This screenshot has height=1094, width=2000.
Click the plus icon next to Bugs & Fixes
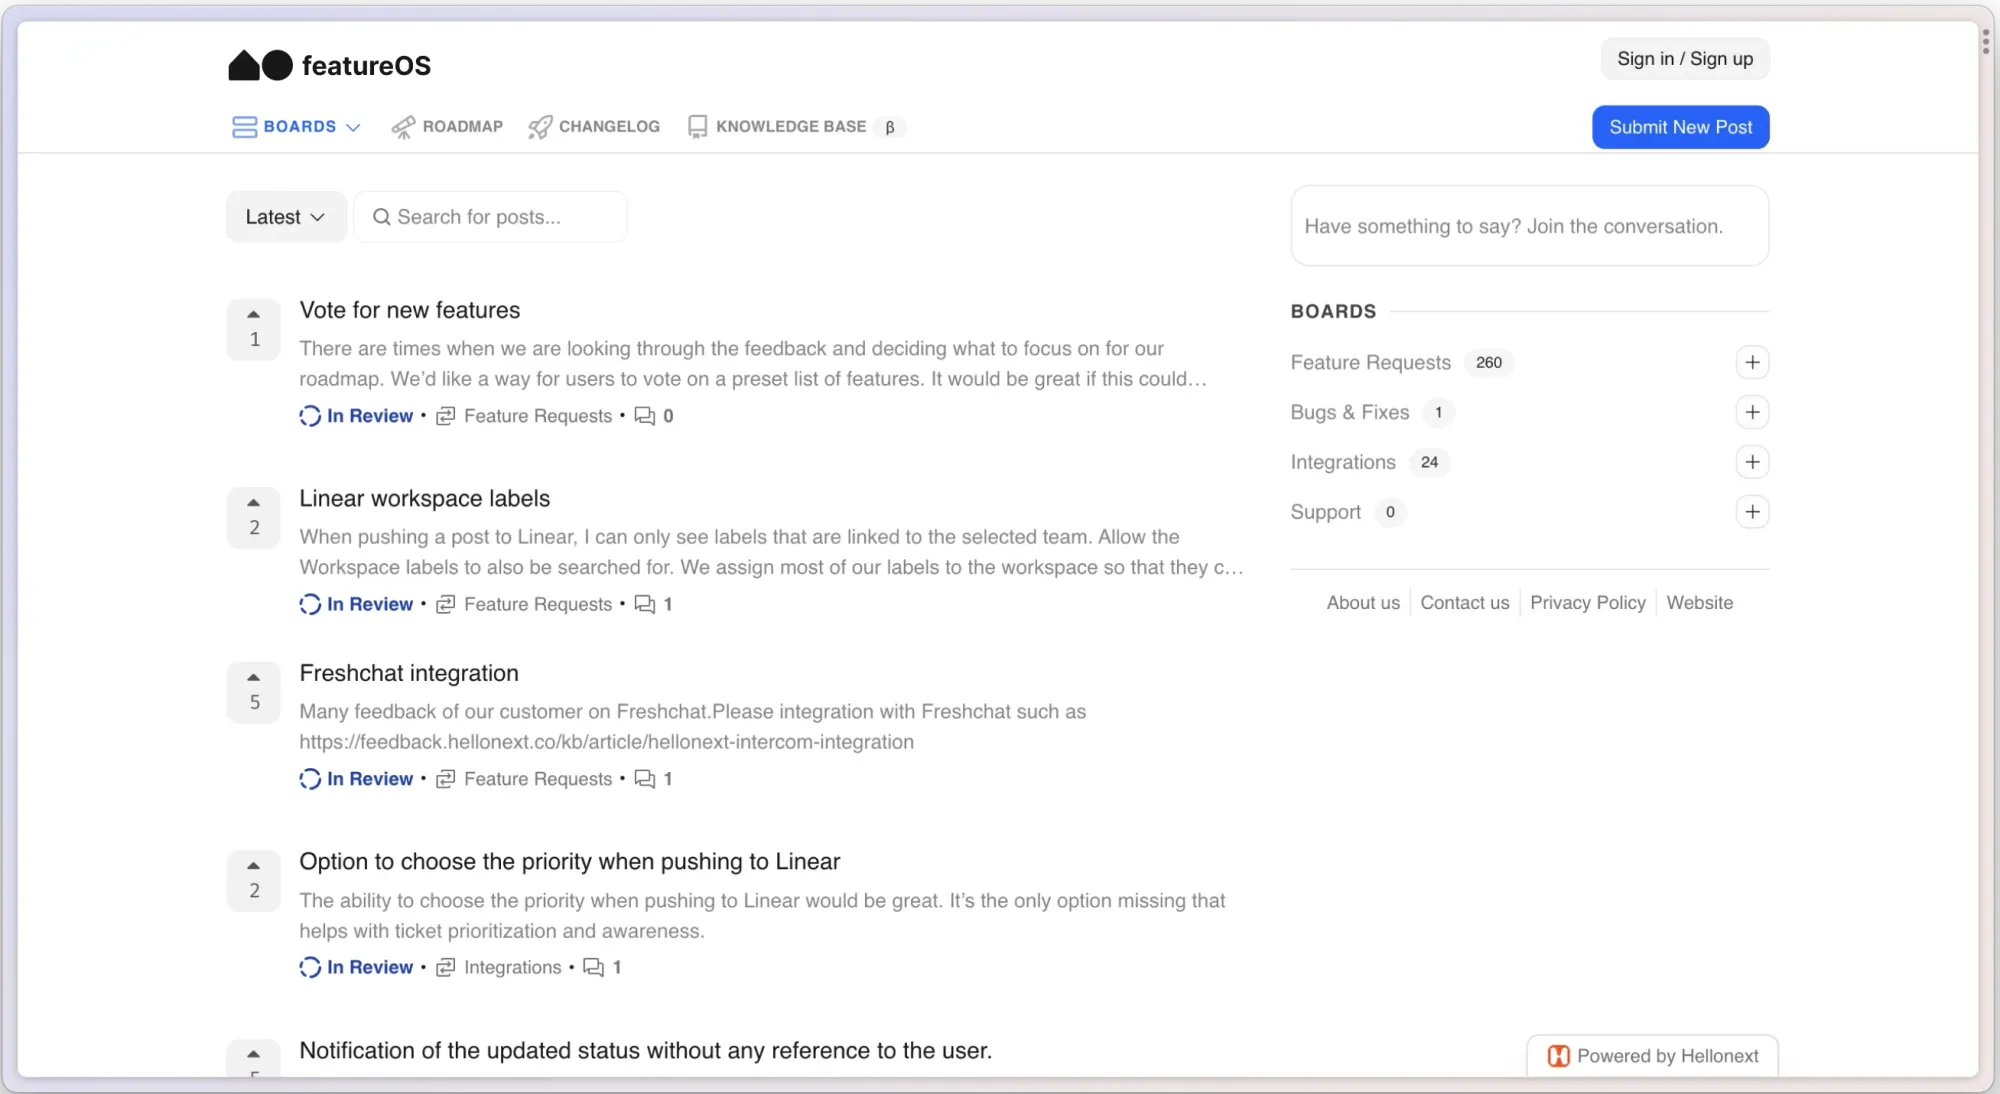point(1752,413)
